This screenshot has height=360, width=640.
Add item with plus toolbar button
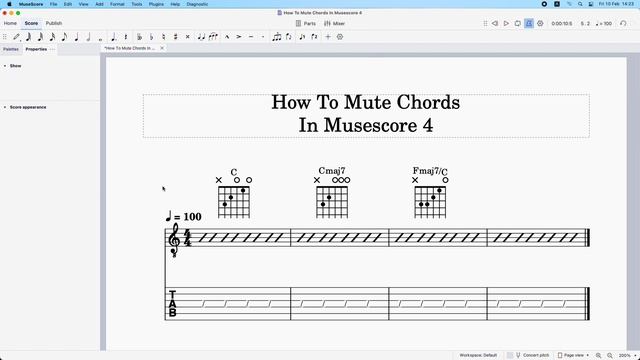(x=328, y=37)
